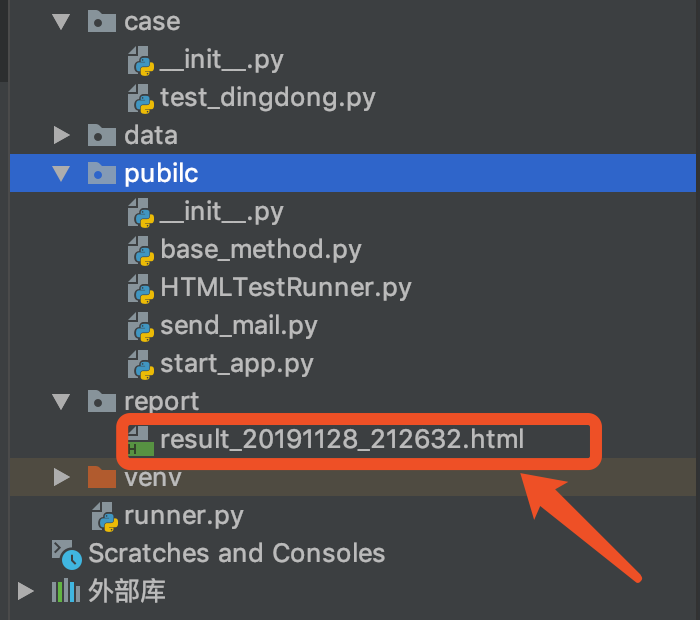Click the 外部库 library bars icon
The width and height of the screenshot is (700, 620).
click(x=66, y=591)
